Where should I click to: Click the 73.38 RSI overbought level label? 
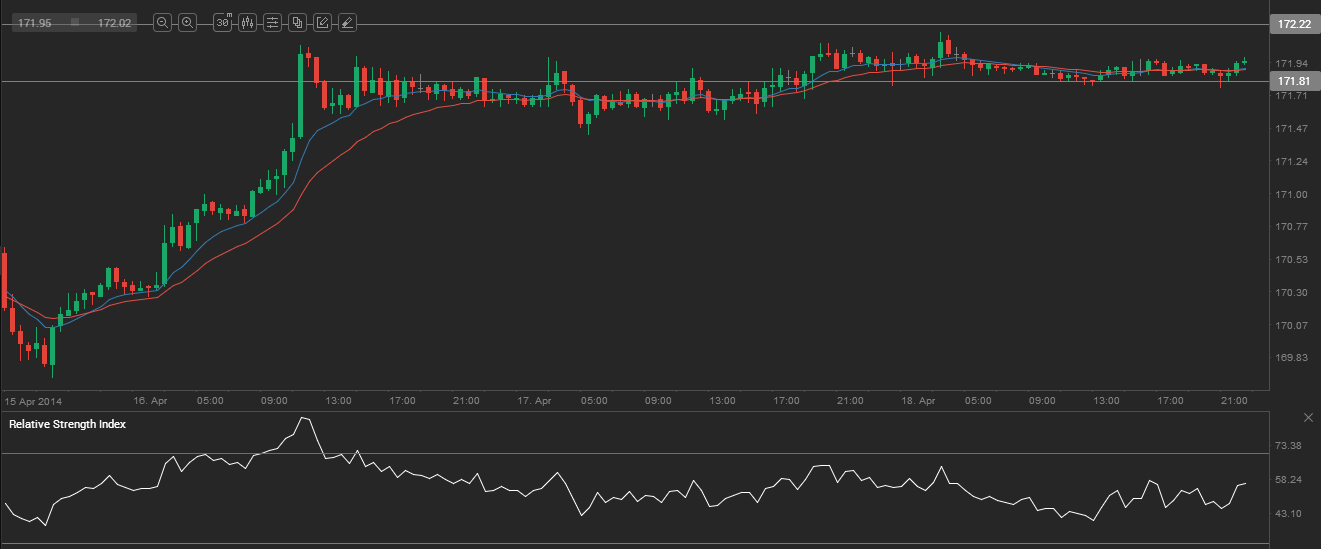(x=1288, y=446)
